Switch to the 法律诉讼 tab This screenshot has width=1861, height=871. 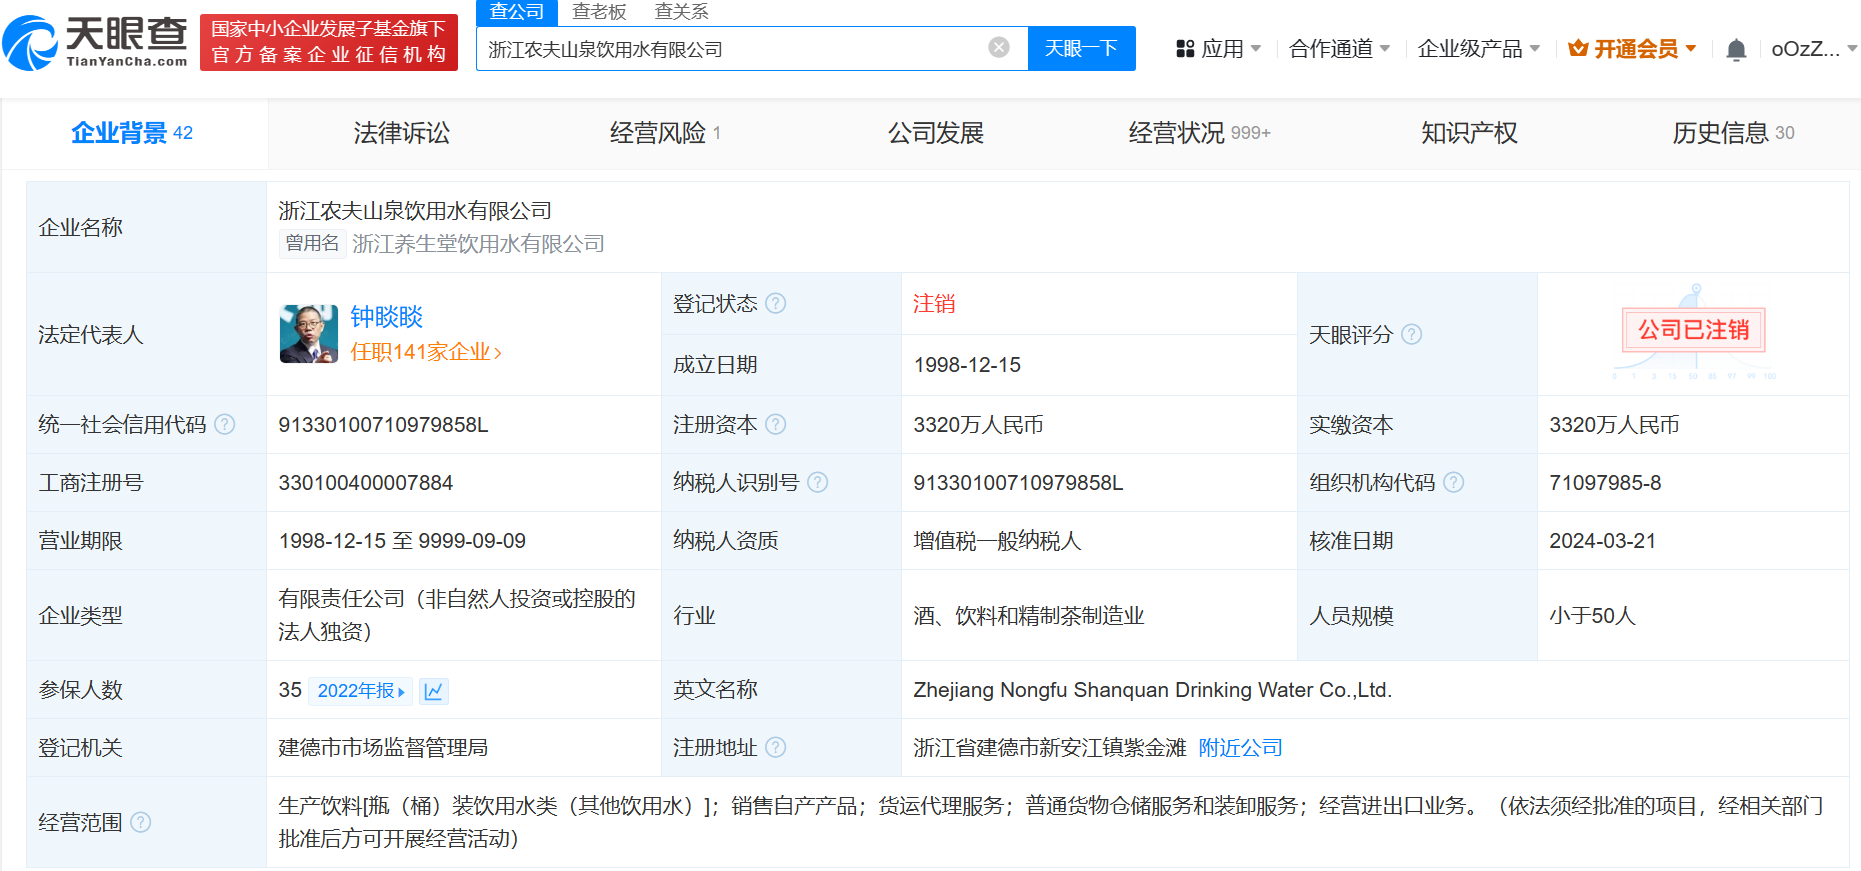[402, 133]
